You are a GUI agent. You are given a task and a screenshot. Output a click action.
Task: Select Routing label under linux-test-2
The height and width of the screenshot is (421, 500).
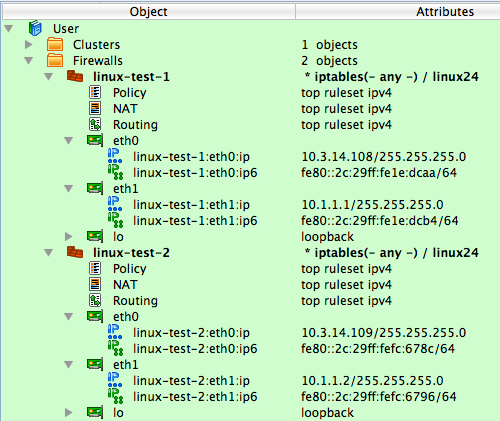pos(135,301)
